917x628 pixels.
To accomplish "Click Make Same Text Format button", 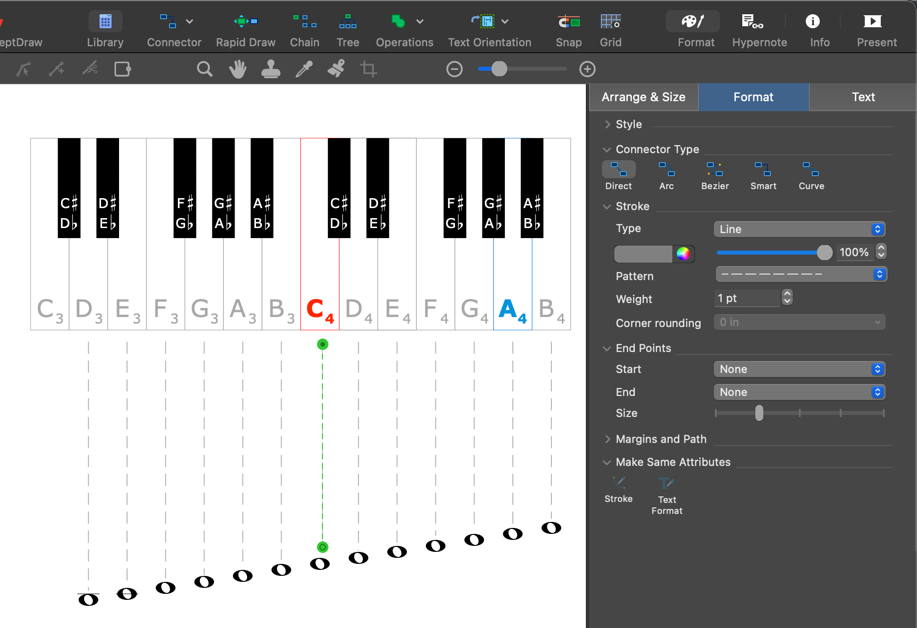I will pos(667,496).
